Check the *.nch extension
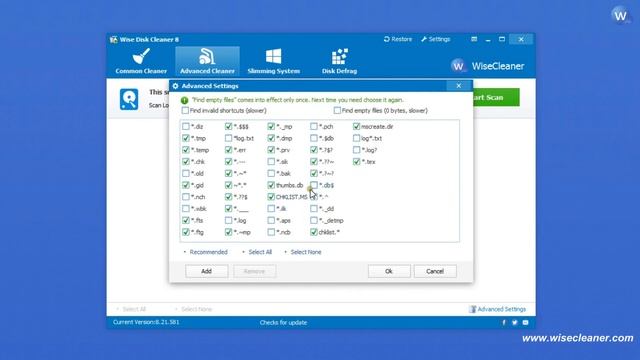 pos(186,197)
